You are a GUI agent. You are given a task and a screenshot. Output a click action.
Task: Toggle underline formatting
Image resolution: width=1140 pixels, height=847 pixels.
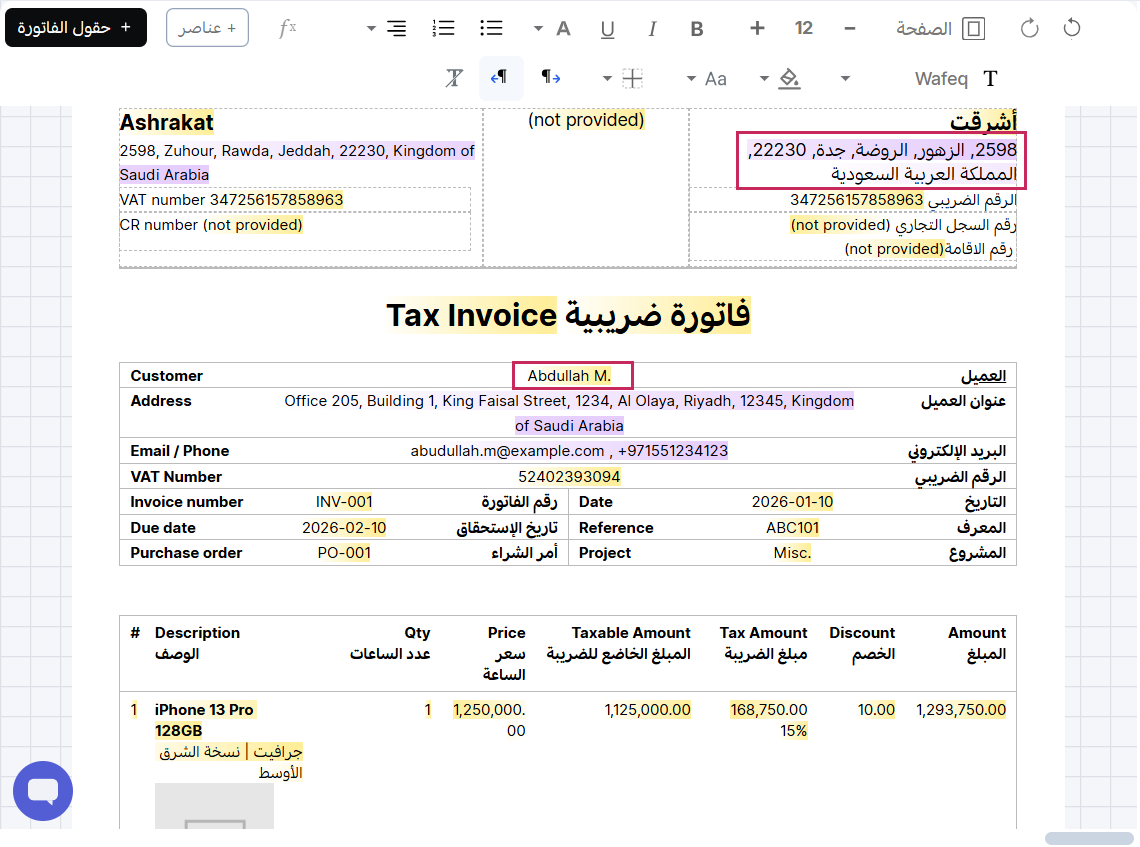point(607,28)
